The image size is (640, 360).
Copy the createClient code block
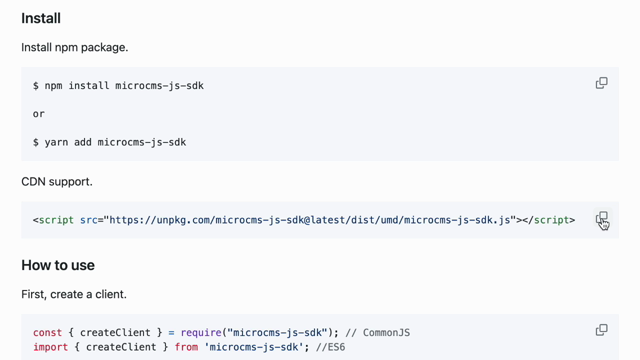tap(601, 330)
